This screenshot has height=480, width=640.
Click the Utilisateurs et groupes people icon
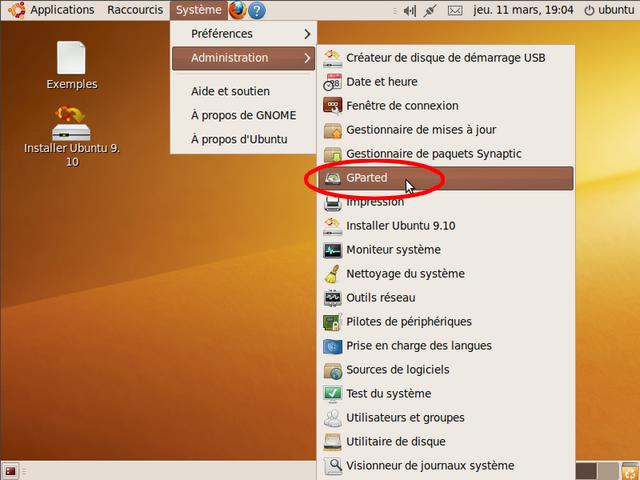(x=333, y=418)
